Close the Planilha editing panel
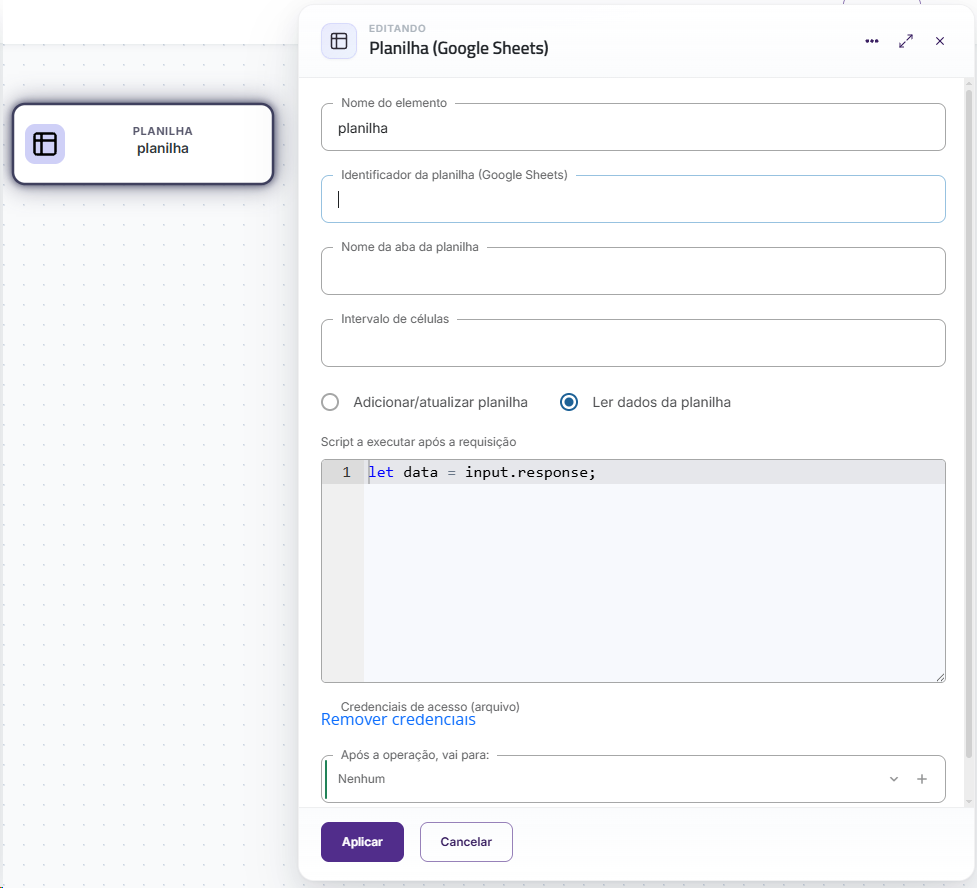The width and height of the screenshot is (977, 888). pyautogui.click(x=940, y=41)
